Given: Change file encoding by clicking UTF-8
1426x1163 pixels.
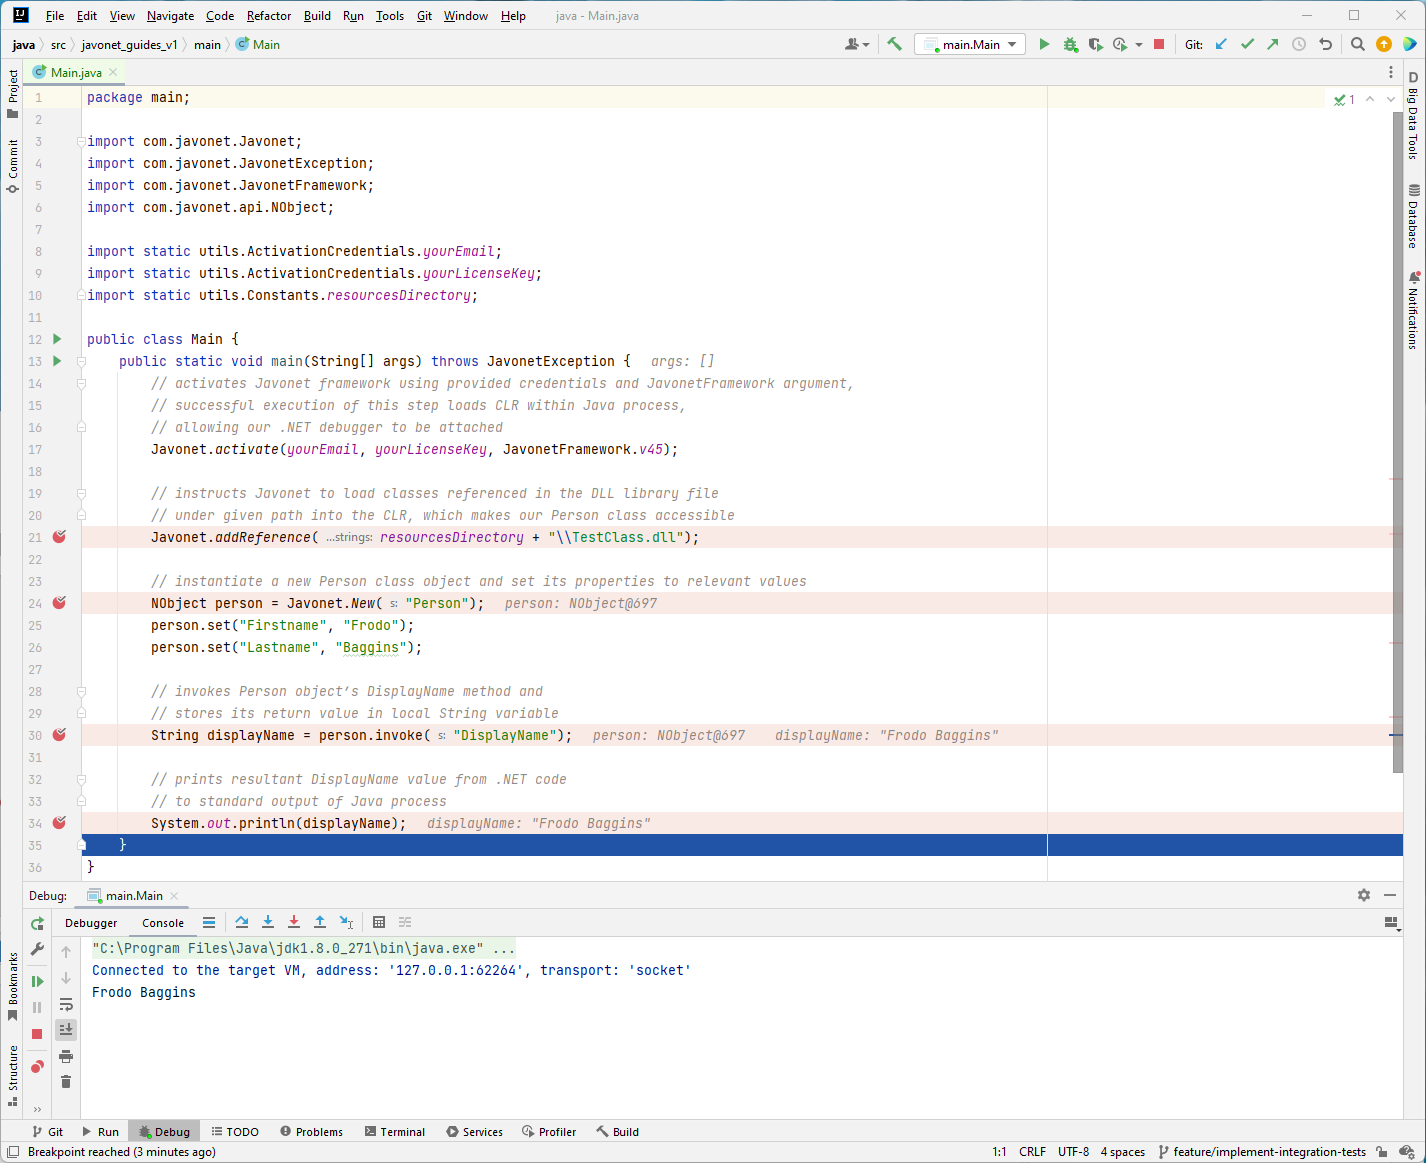Looking at the screenshot, I should tap(1073, 1152).
